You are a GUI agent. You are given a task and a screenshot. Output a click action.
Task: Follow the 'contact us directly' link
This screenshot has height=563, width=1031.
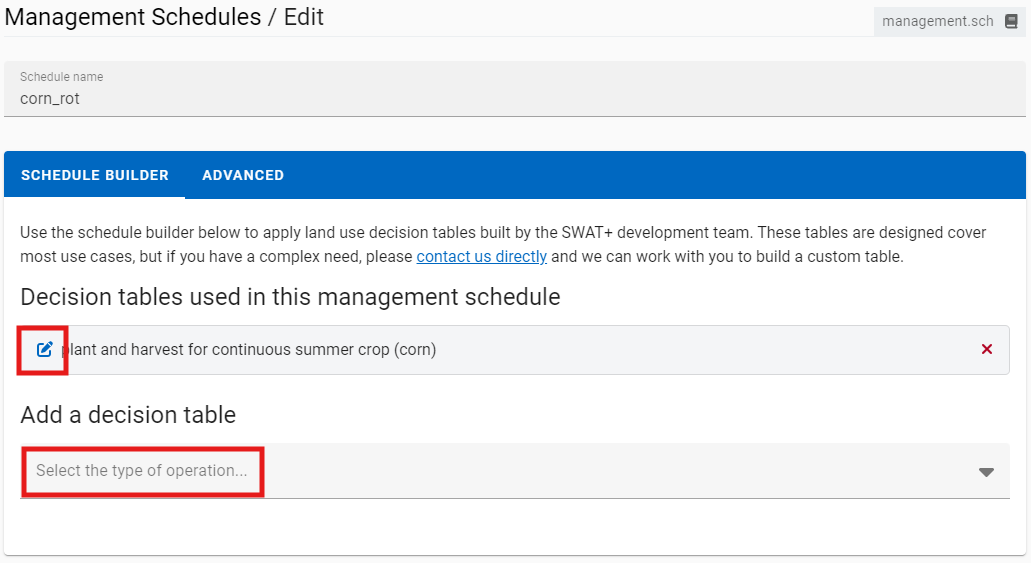tap(481, 257)
